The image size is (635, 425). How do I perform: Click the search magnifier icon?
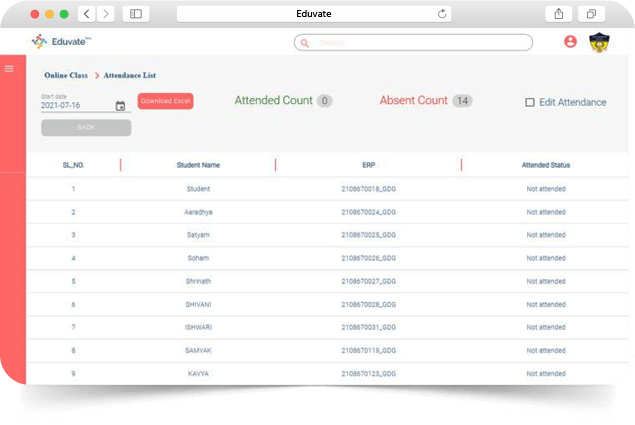click(x=305, y=43)
